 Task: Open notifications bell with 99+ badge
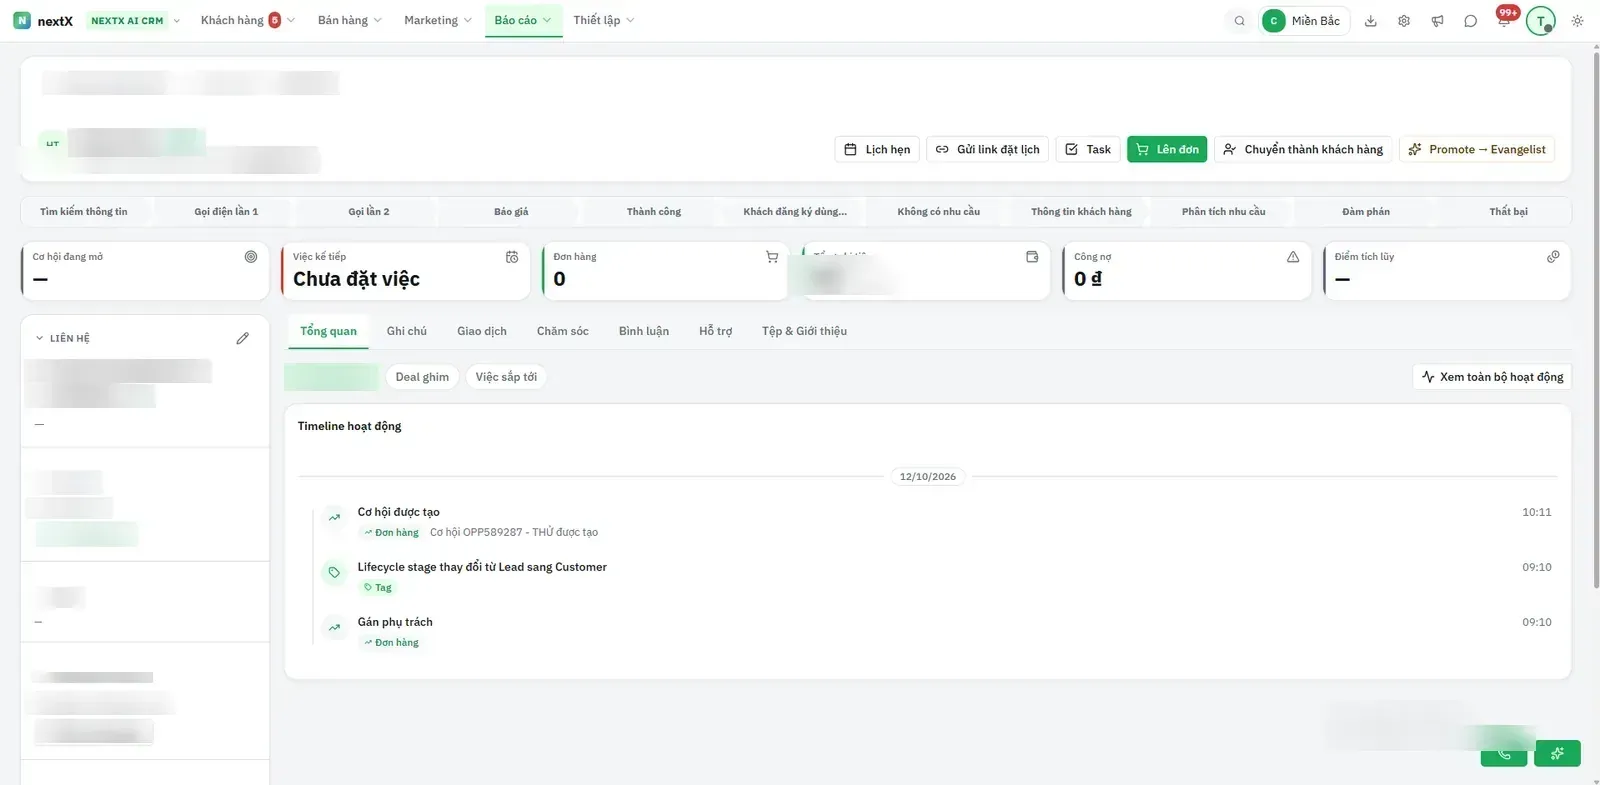coord(1504,19)
